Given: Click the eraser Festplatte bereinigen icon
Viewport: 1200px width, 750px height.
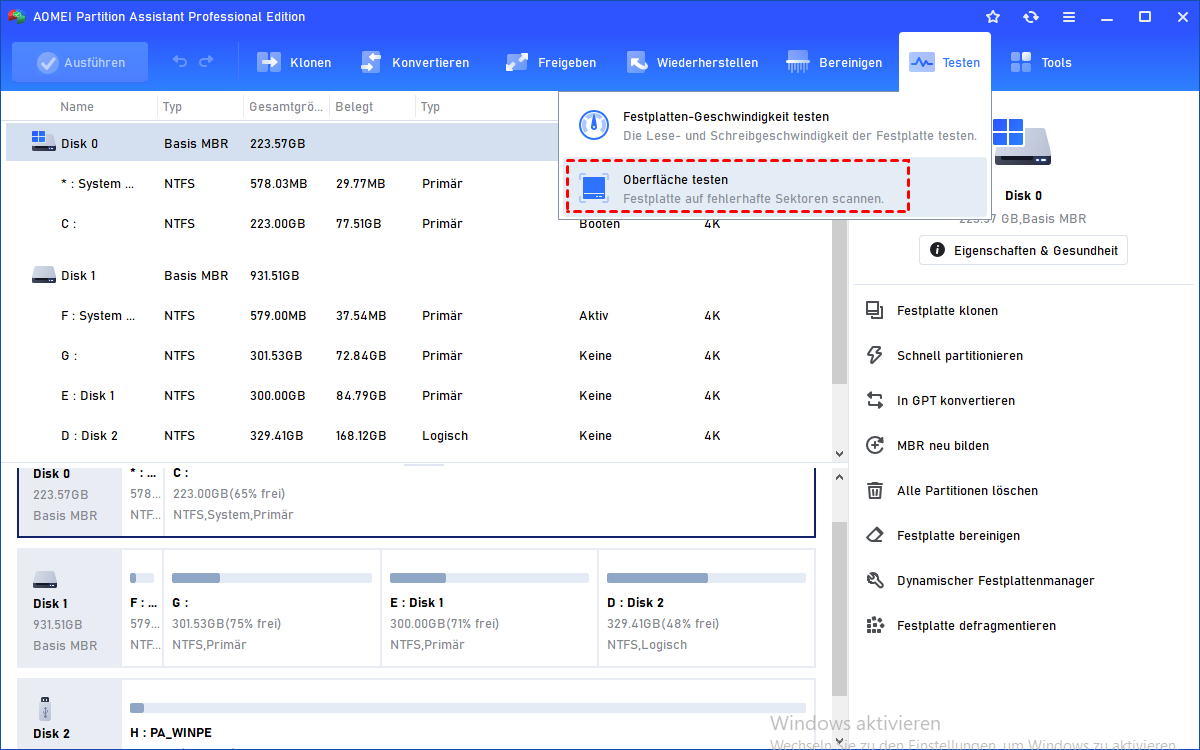Looking at the screenshot, I should point(875,536).
